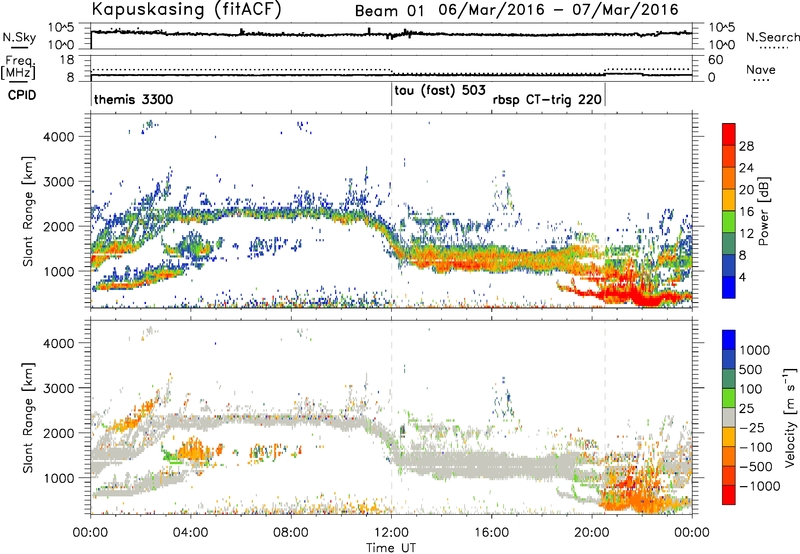The image size is (800, 554).
Task: Click Velocity colorbar segment between -25 and -100
Action: pos(729,437)
